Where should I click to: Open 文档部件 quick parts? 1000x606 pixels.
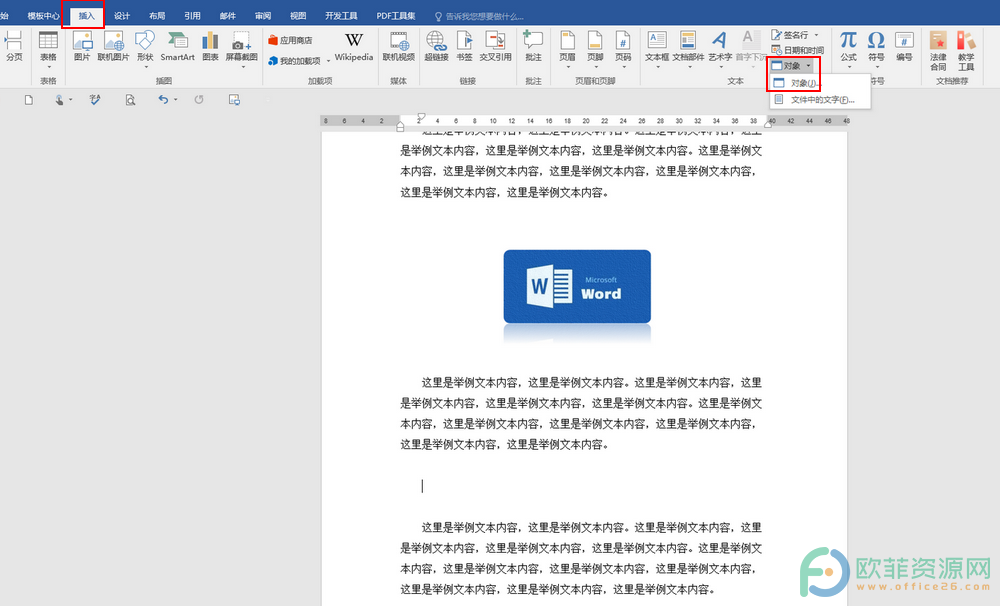click(x=688, y=48)
